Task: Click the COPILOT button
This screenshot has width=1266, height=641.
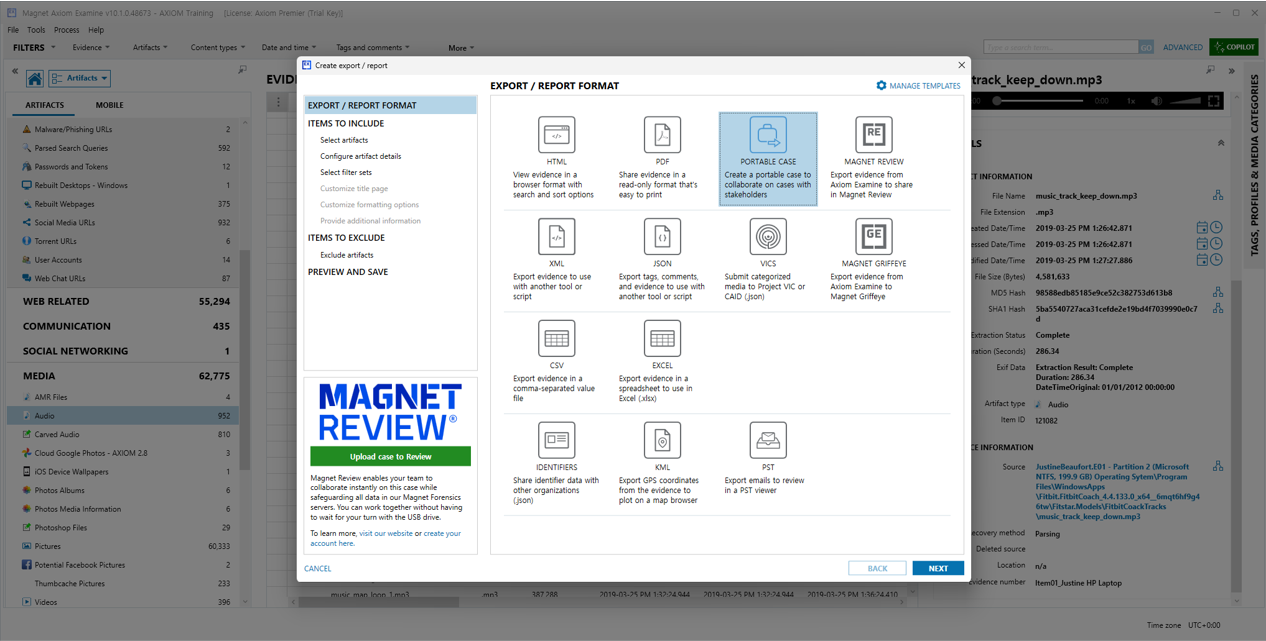Action: [x=1234, y=47]
